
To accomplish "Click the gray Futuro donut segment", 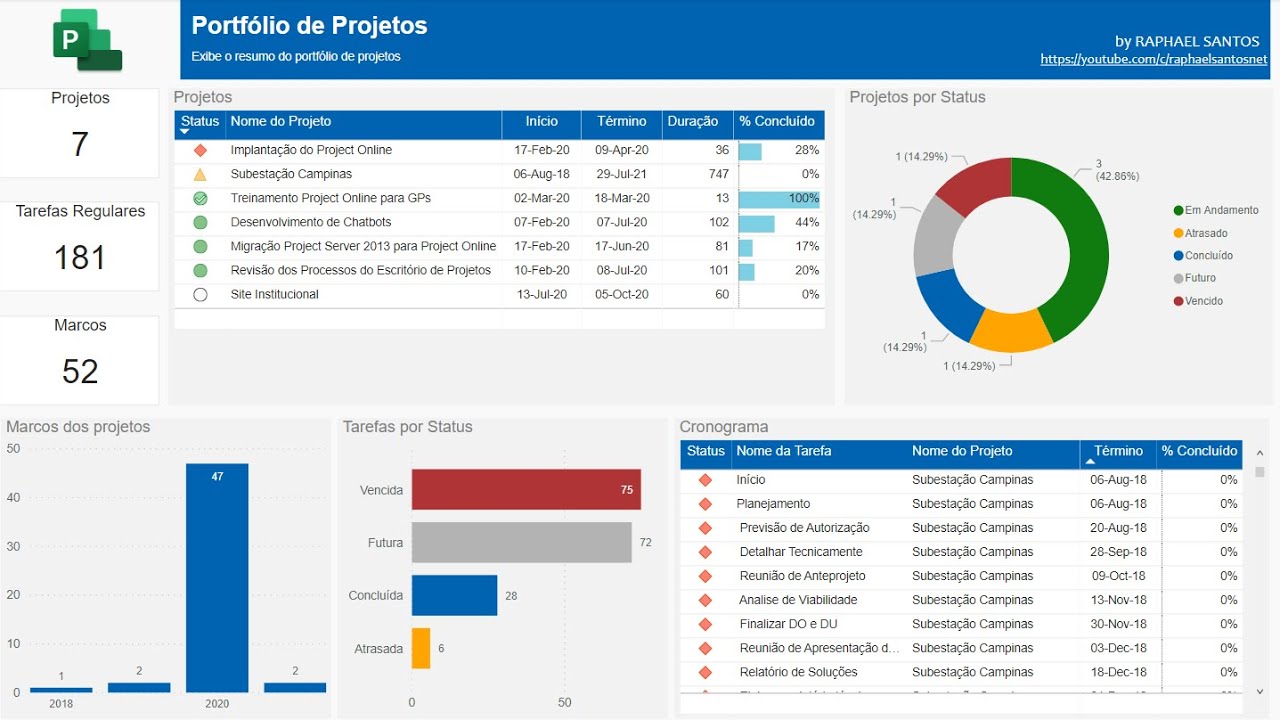I will (936, 238).
